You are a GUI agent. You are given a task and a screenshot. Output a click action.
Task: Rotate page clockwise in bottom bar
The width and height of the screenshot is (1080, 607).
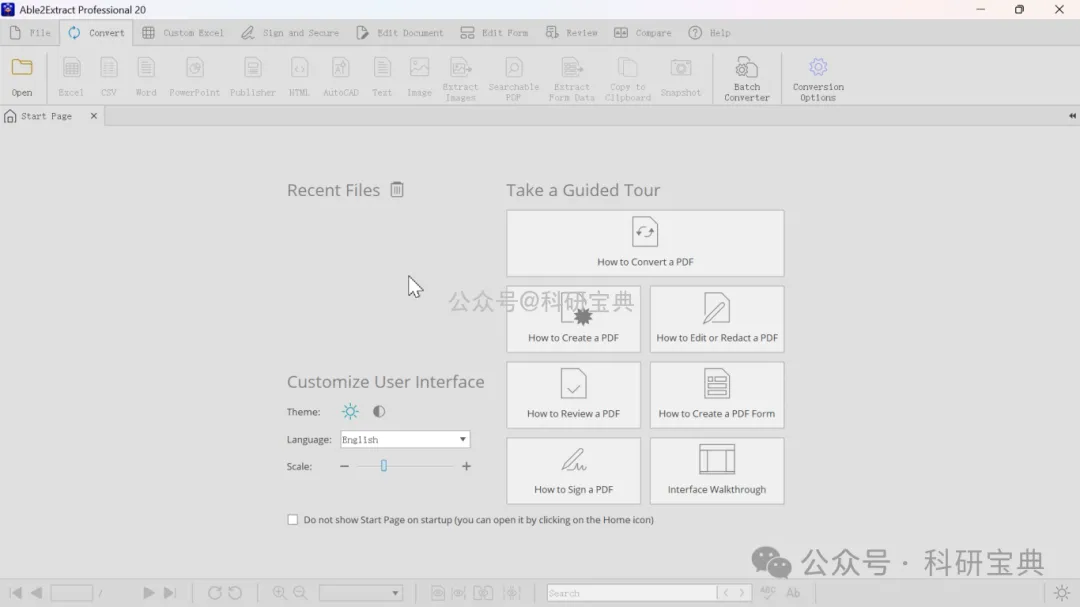(214, 593)
